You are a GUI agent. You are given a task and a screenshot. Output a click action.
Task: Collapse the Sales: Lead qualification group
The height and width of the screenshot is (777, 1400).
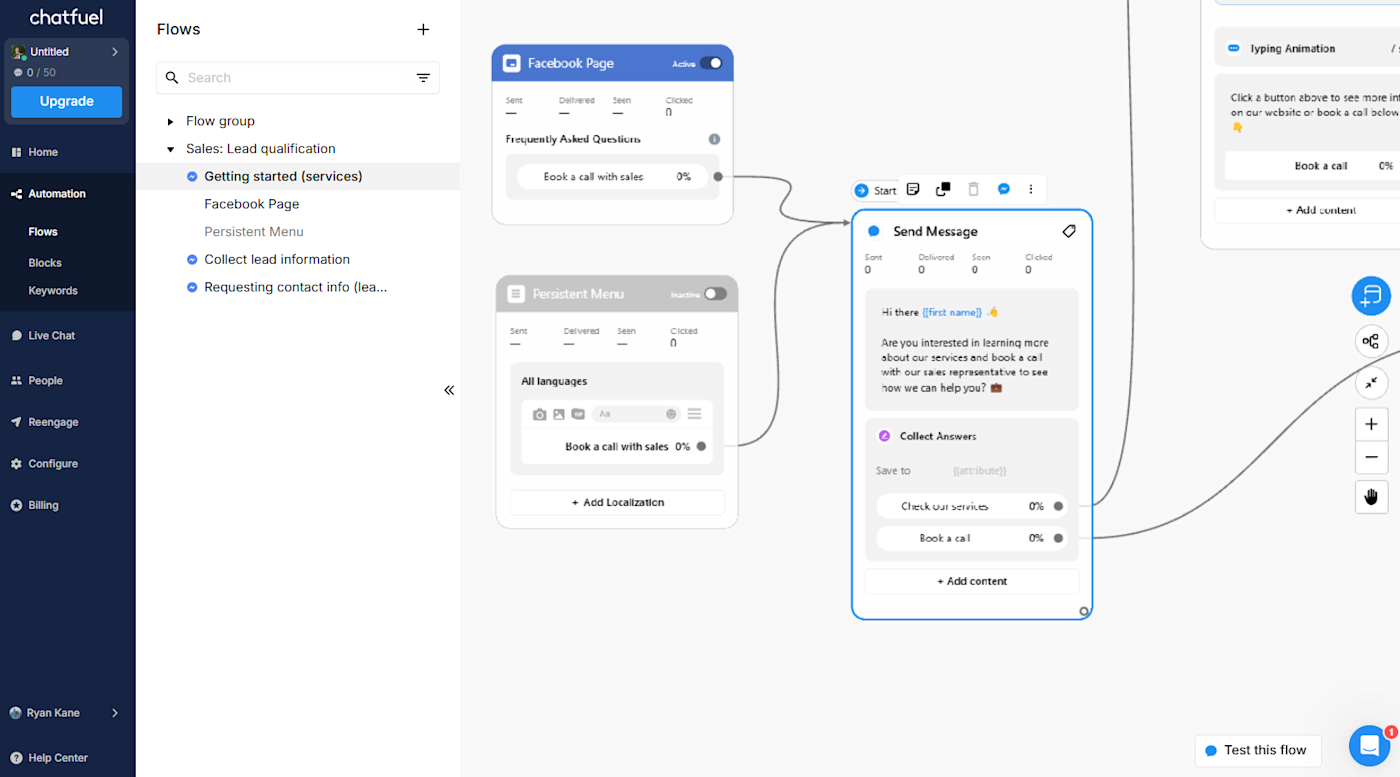coord(170,149)
